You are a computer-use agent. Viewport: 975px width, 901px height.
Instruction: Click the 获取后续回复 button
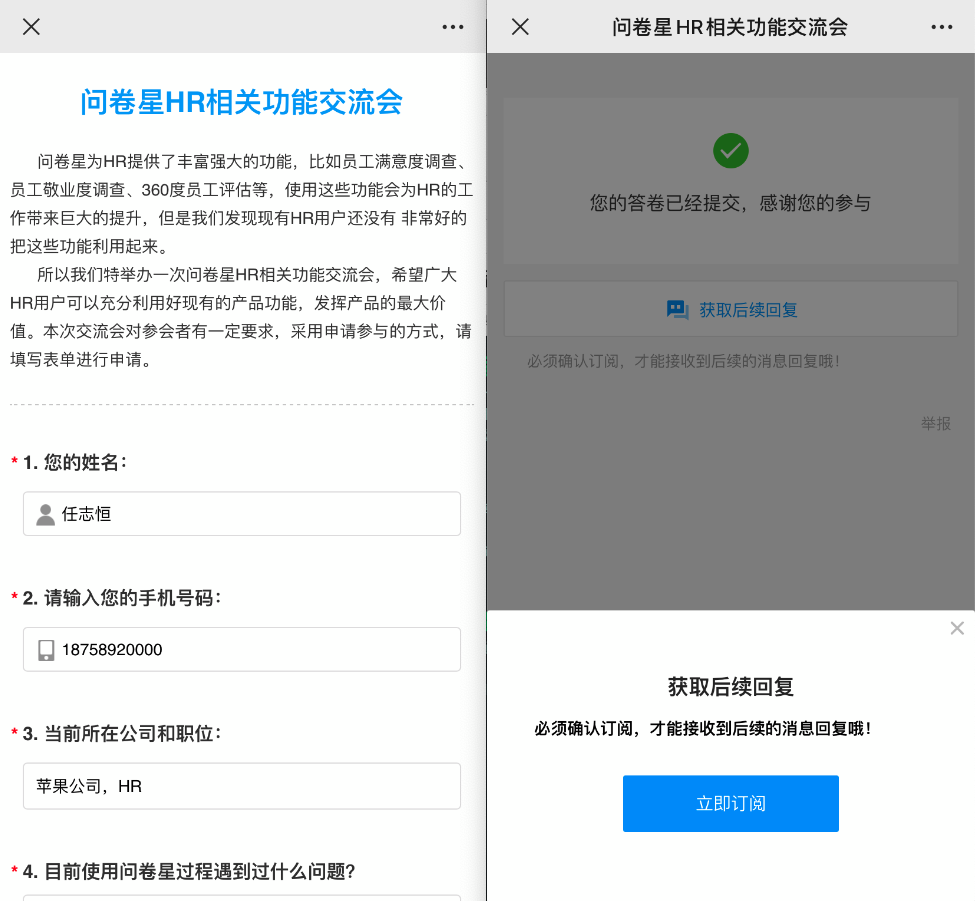coord(731,309)
